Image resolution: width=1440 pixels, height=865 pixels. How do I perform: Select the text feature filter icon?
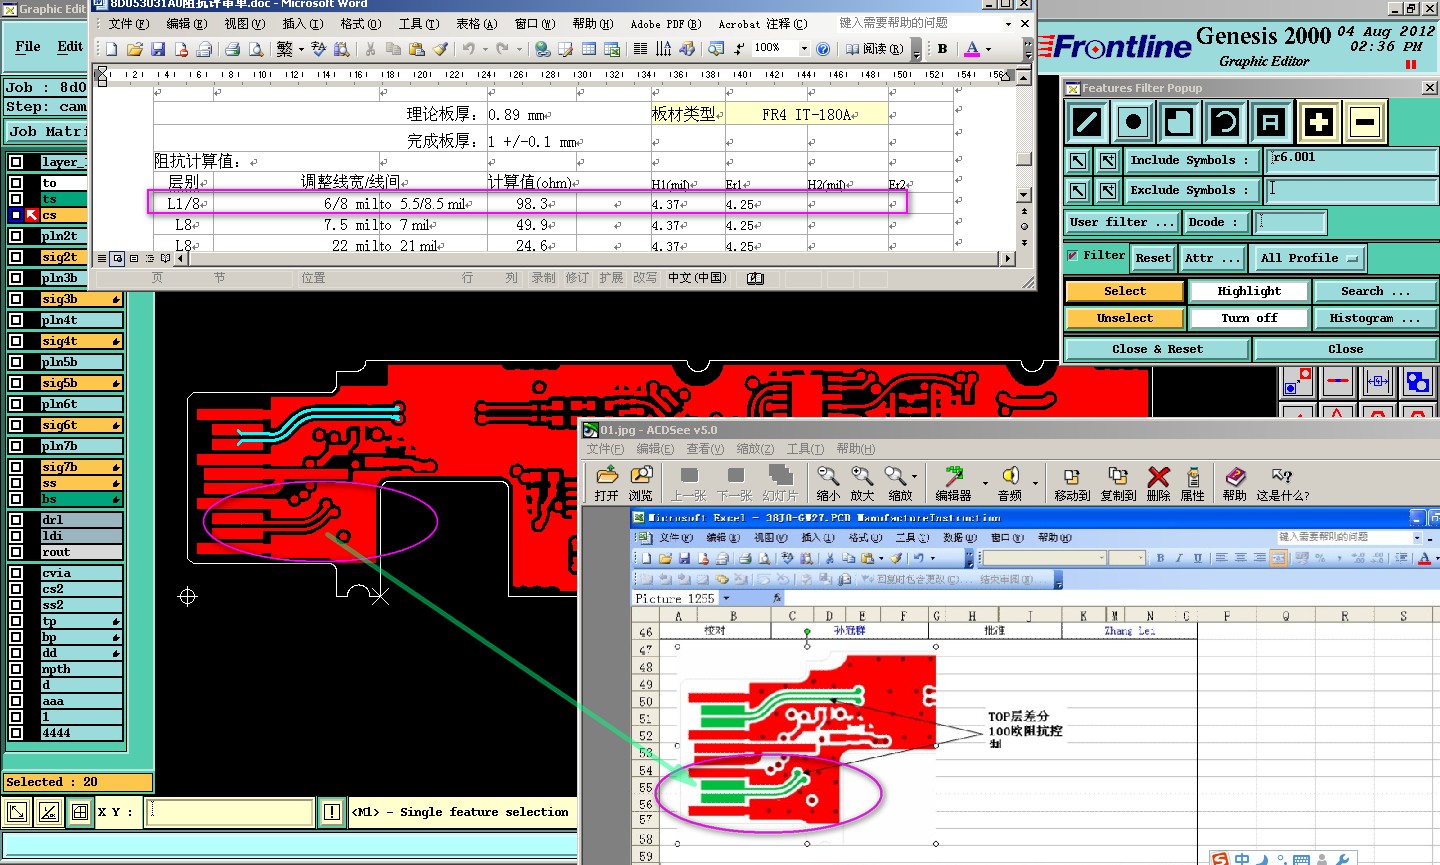point(1271,123)
